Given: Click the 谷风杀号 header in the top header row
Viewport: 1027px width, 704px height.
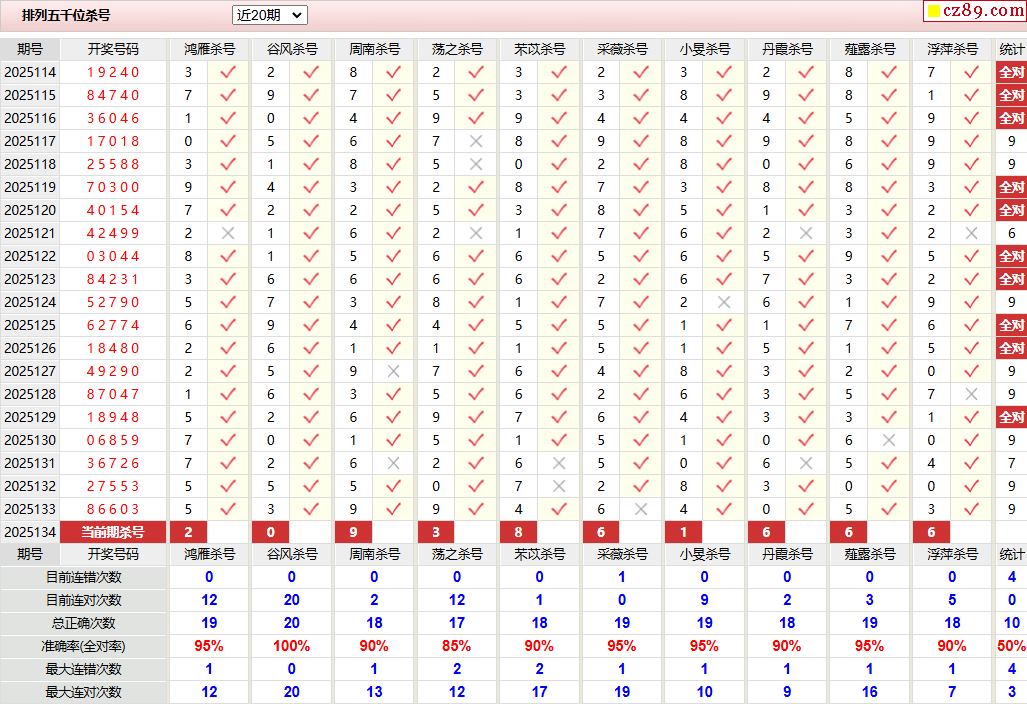Looking at the screenshot, I should pyautogui.click(x=291, y=49).
